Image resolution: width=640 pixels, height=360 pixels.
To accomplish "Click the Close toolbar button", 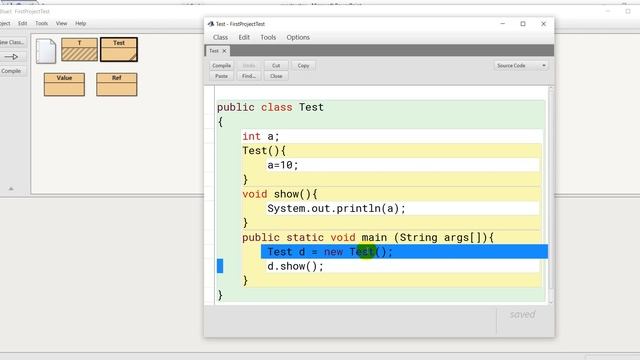I will coord(276,76).
